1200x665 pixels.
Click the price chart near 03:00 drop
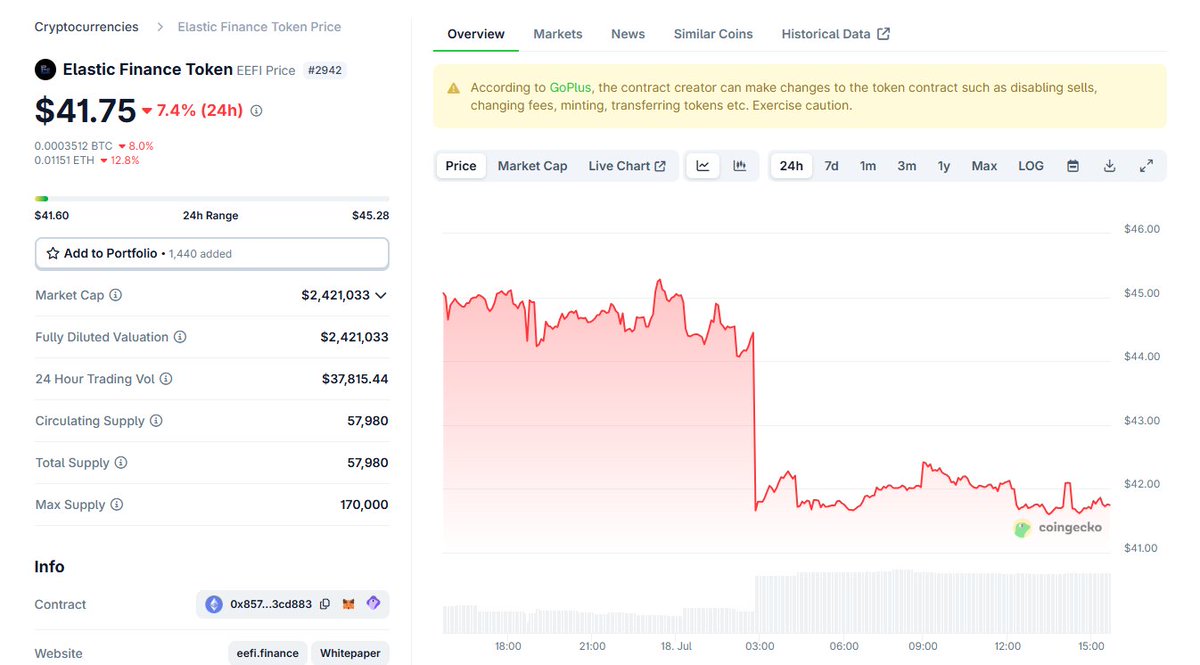(755, 420)
